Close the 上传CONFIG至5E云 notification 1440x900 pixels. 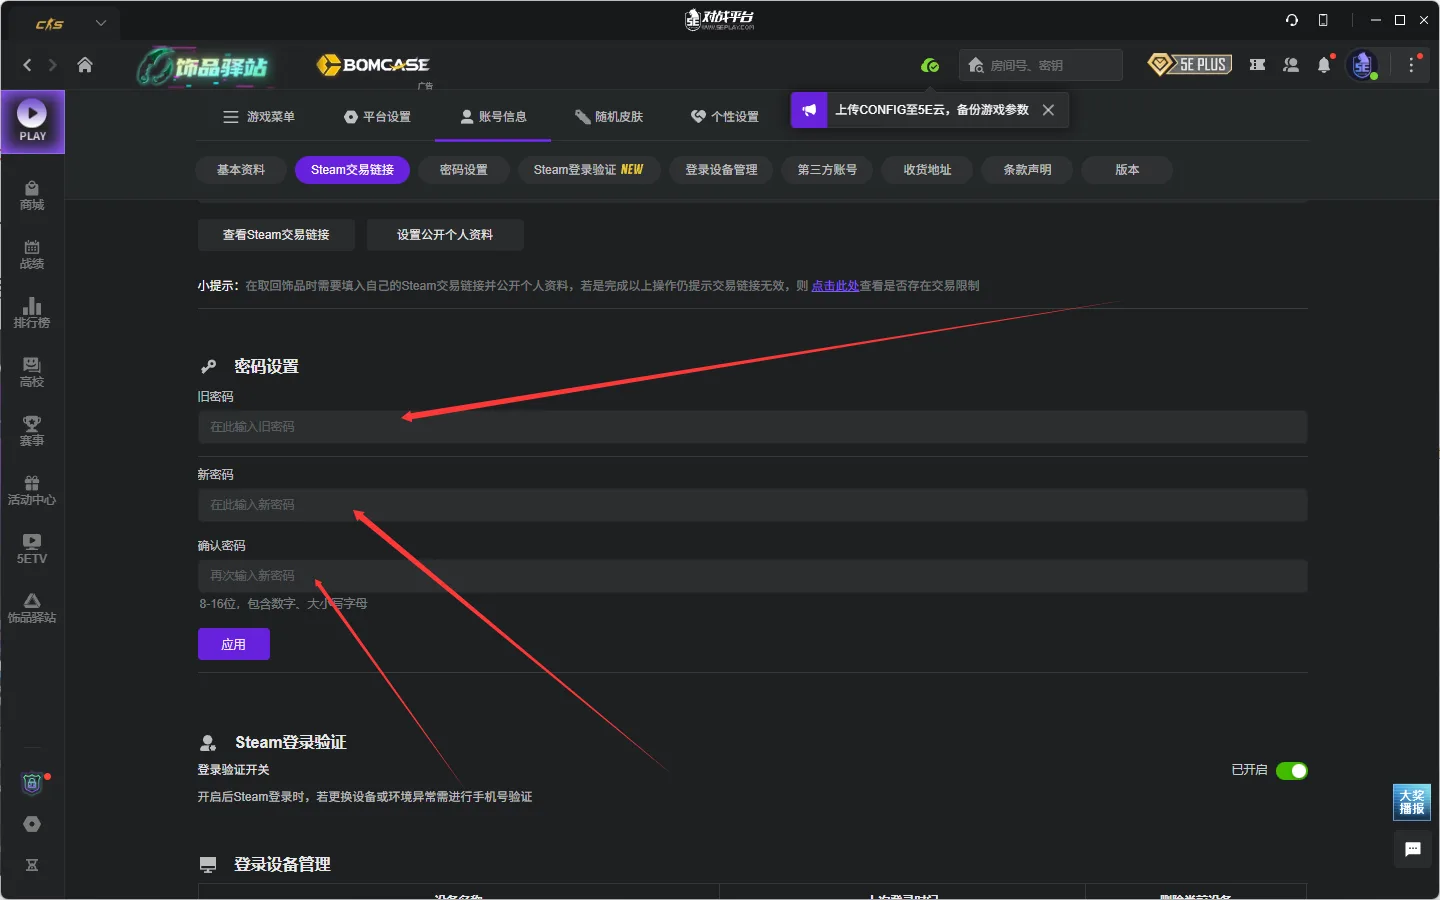(x=1048, y=110)
